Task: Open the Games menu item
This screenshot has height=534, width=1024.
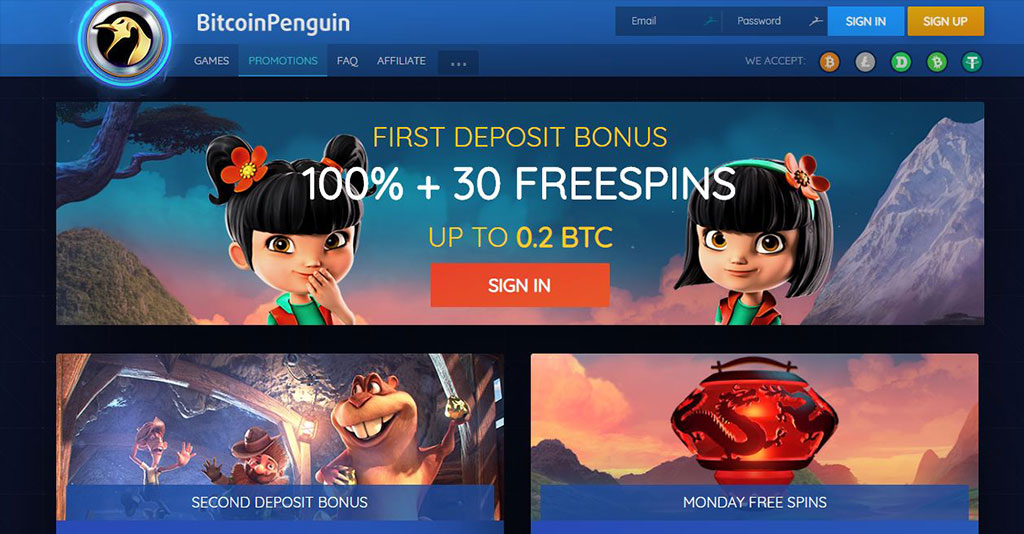Action: click(x=212, y=61)
